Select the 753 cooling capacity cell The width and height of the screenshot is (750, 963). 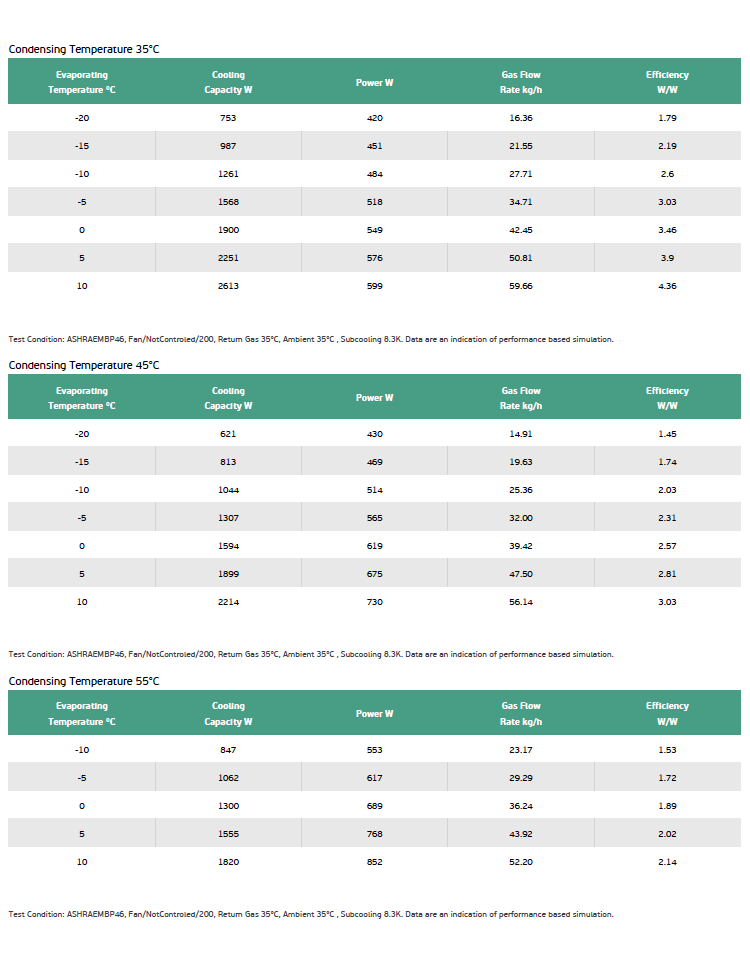[x=228, y=118]
